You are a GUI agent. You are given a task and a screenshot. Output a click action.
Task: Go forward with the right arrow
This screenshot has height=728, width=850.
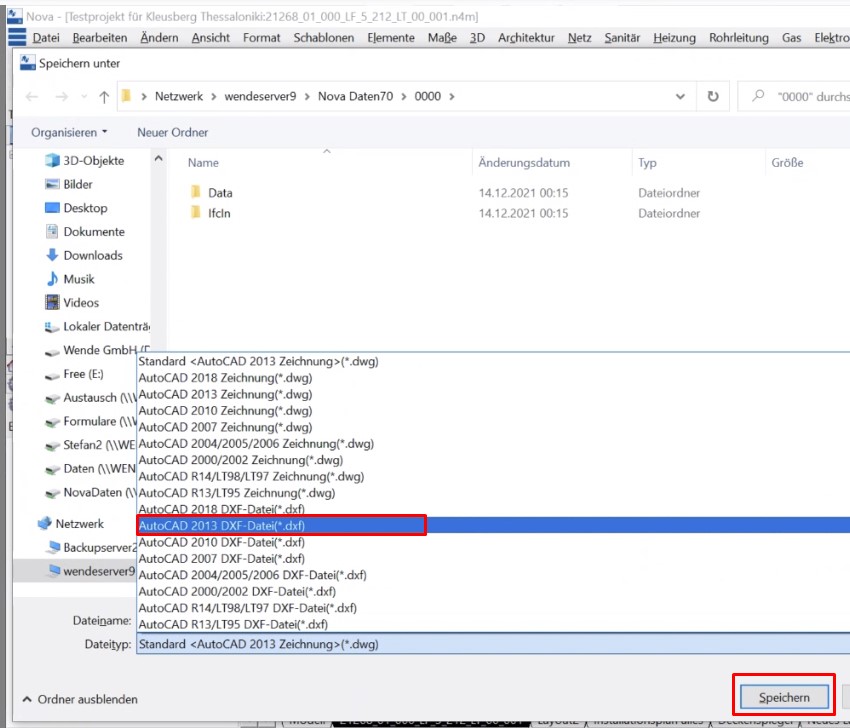click(x=62, y=96)
